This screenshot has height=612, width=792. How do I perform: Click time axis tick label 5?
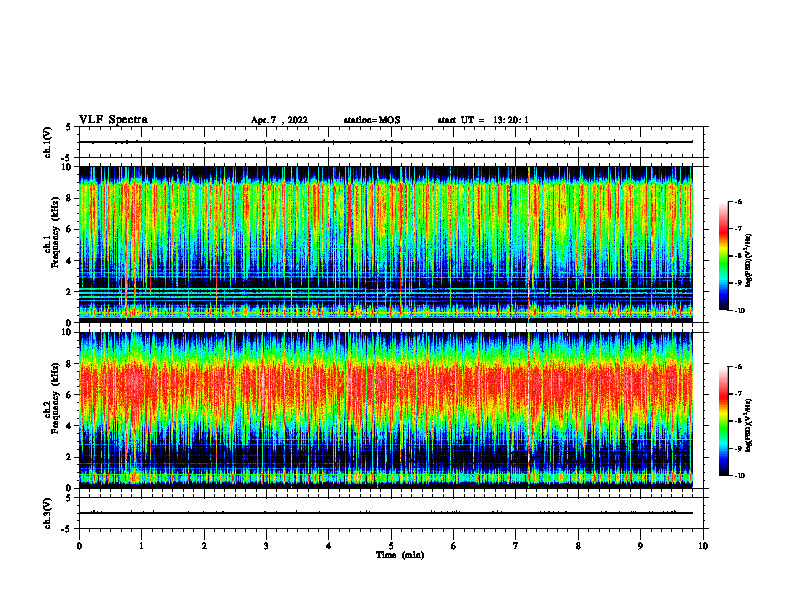(x=391, y=546)
